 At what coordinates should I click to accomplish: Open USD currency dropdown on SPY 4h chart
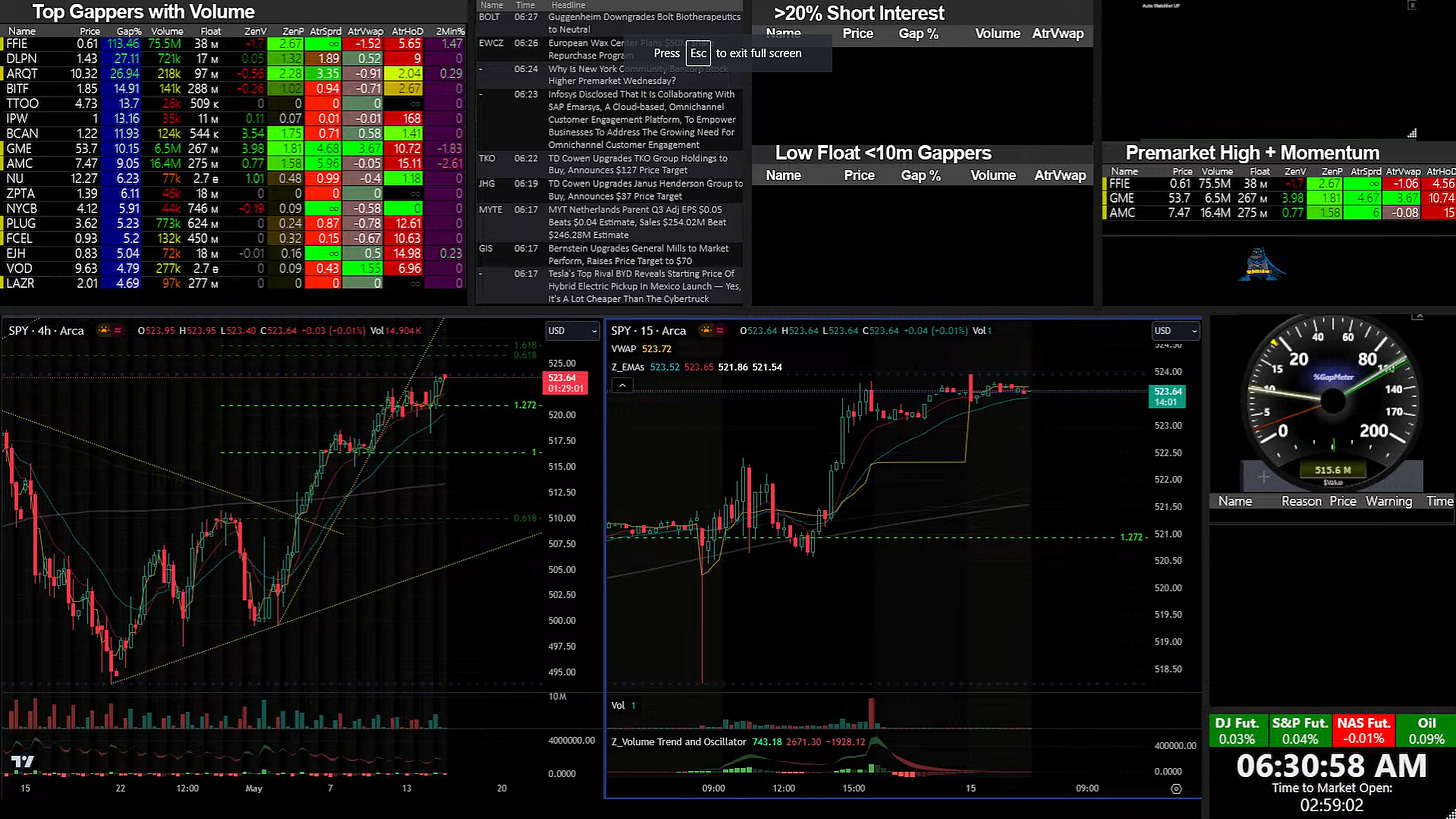(572, 331)
